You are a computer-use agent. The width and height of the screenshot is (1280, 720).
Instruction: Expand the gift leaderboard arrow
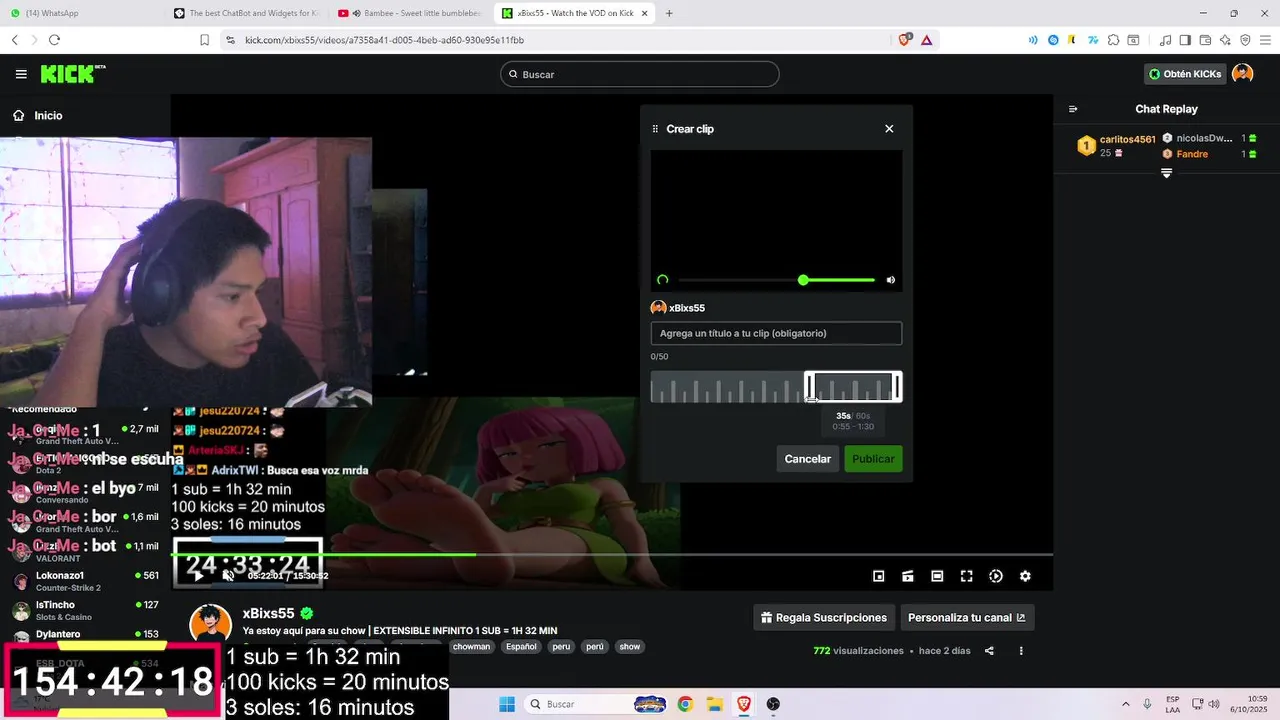(x=1166, y=173)
